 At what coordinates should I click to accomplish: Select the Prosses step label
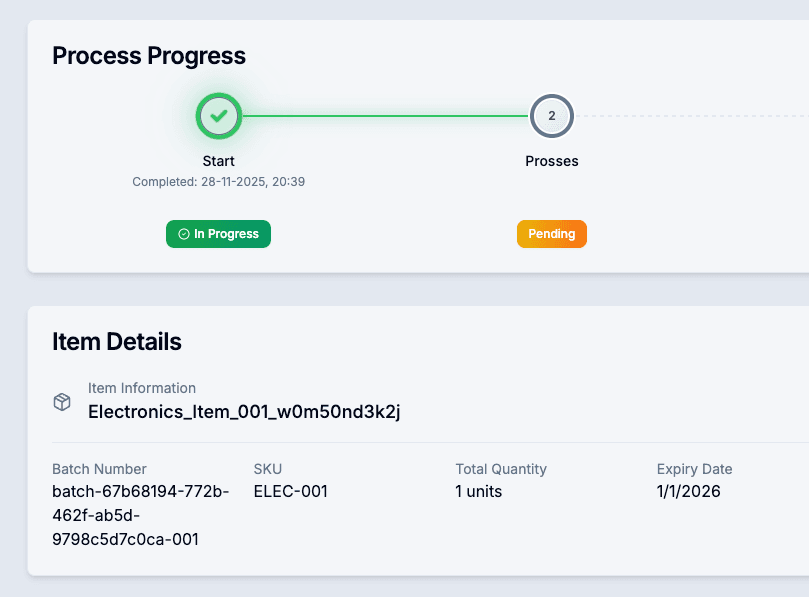click(551, 161)
